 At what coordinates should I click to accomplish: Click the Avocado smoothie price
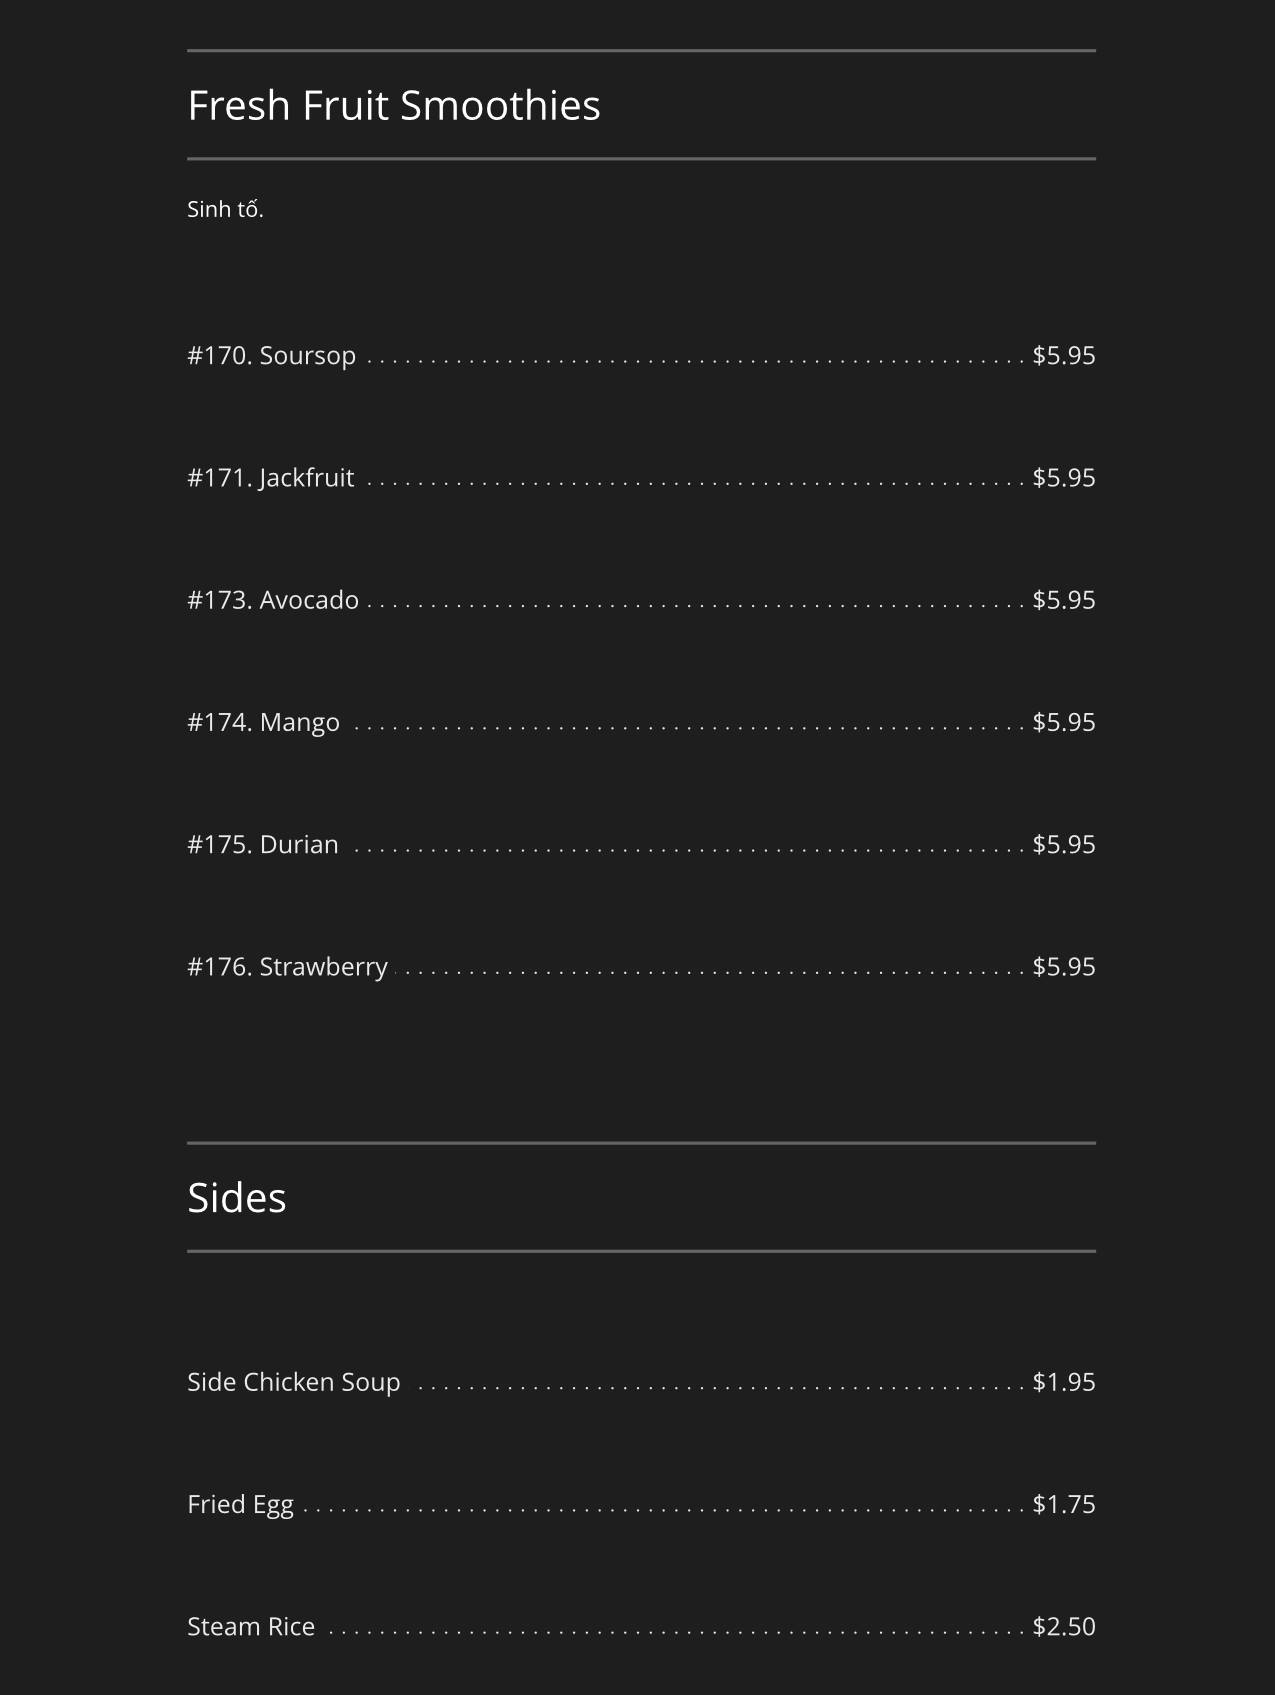(x=1063, y=600)
